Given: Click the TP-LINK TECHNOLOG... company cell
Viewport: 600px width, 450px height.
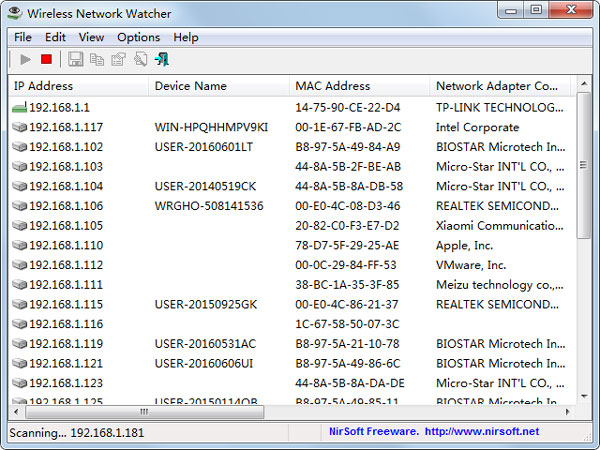Looking at the screenshot, I should tap(500, 108).
